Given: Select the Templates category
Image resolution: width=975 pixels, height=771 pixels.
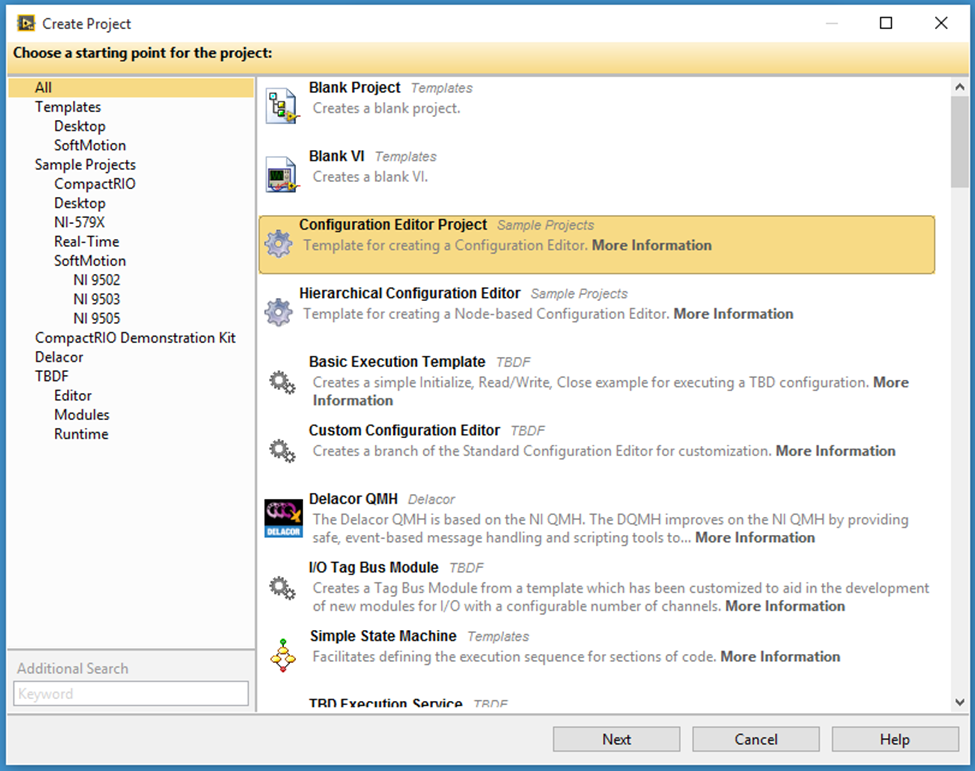Looking at the screenshot, I should pos(68,107).
